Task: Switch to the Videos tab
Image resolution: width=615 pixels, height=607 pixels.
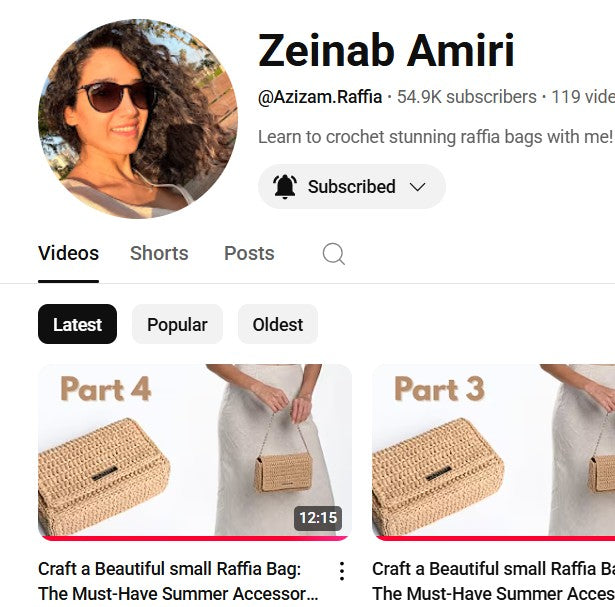Action: 68,253
